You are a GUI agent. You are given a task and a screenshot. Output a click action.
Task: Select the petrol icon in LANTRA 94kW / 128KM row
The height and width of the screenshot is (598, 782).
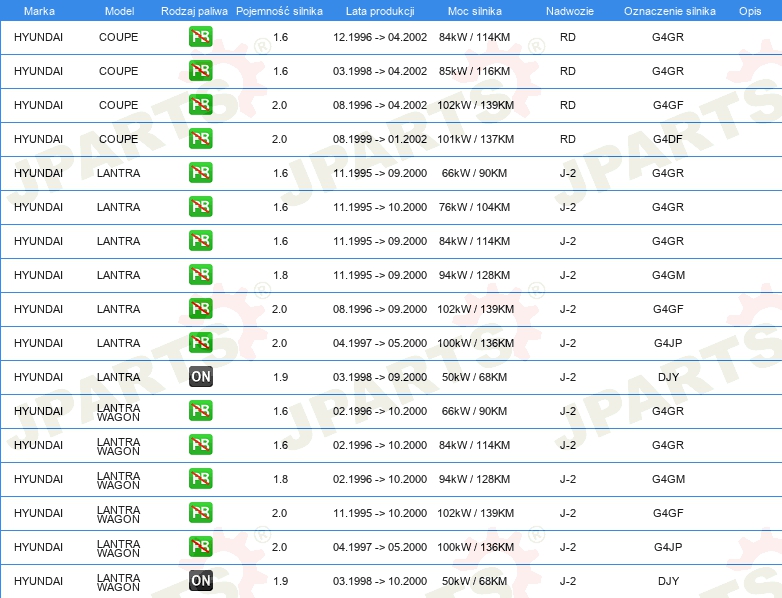200,274
